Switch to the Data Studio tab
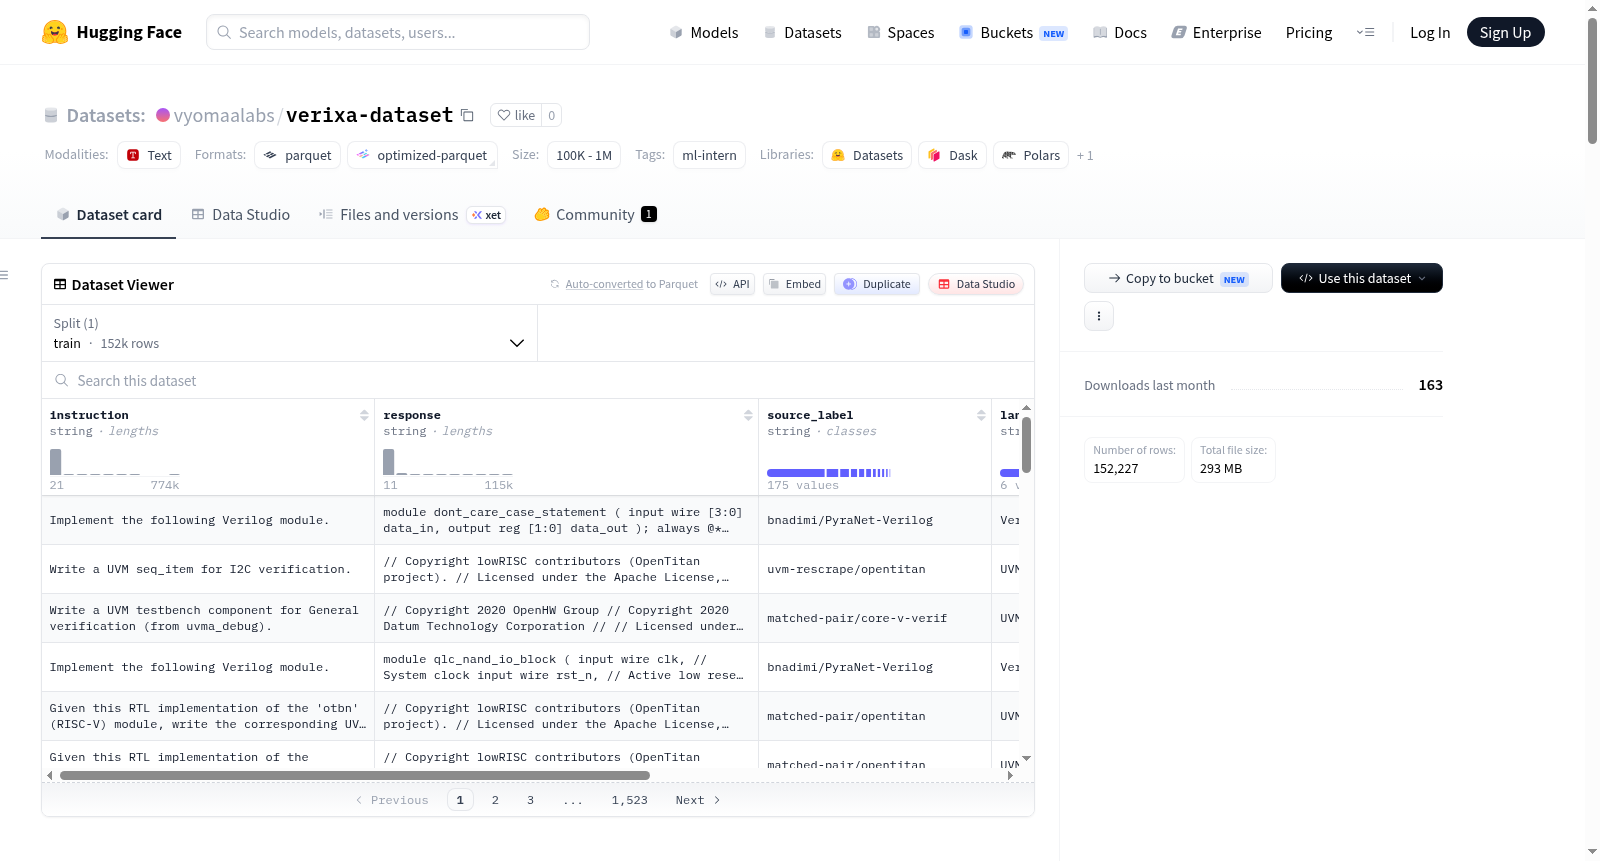 241,215
